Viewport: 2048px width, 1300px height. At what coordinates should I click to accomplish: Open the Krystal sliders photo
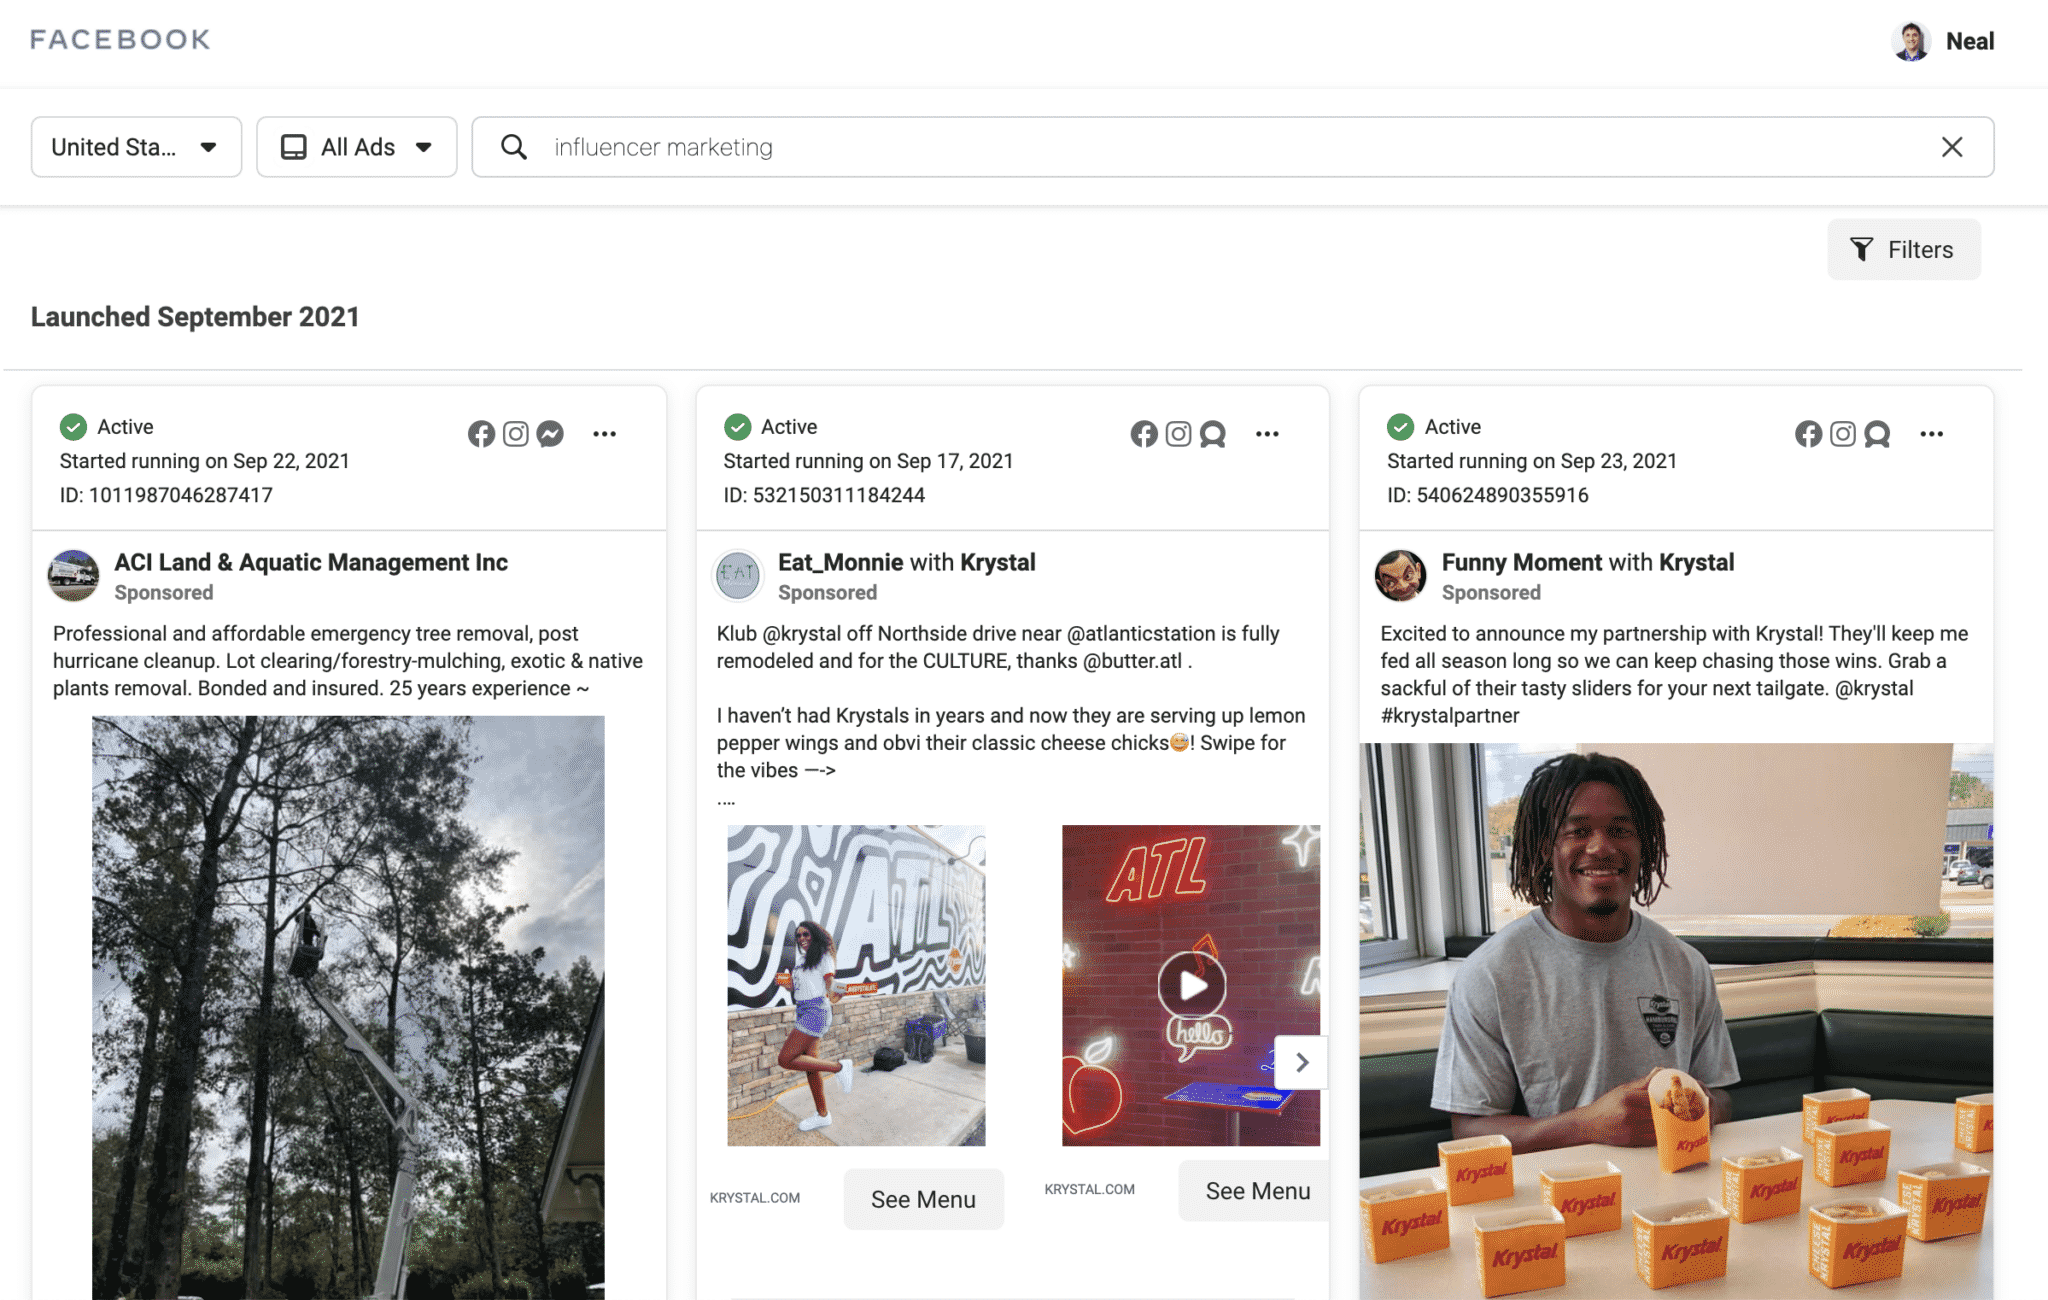click(x=1676, y=1021)
